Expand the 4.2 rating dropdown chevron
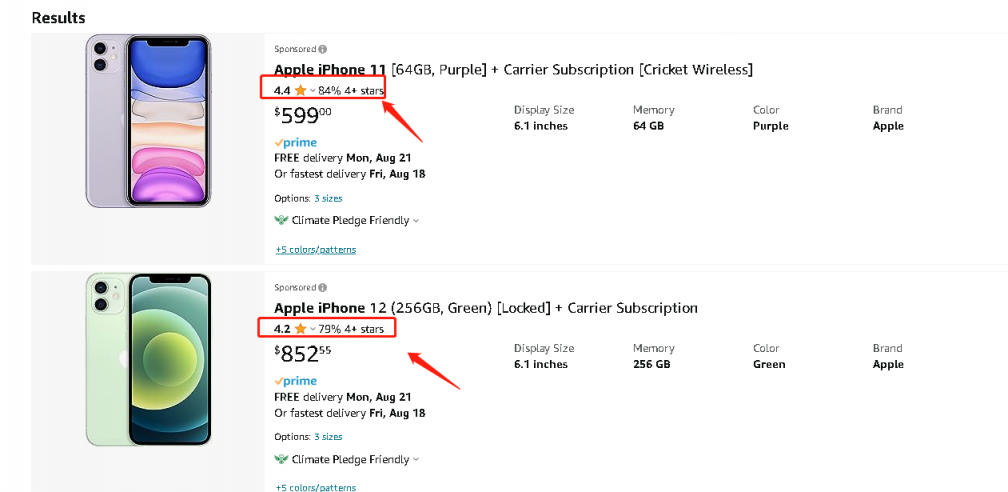Viewport: 1008px width, 492px height. click(x=312, y=330)
